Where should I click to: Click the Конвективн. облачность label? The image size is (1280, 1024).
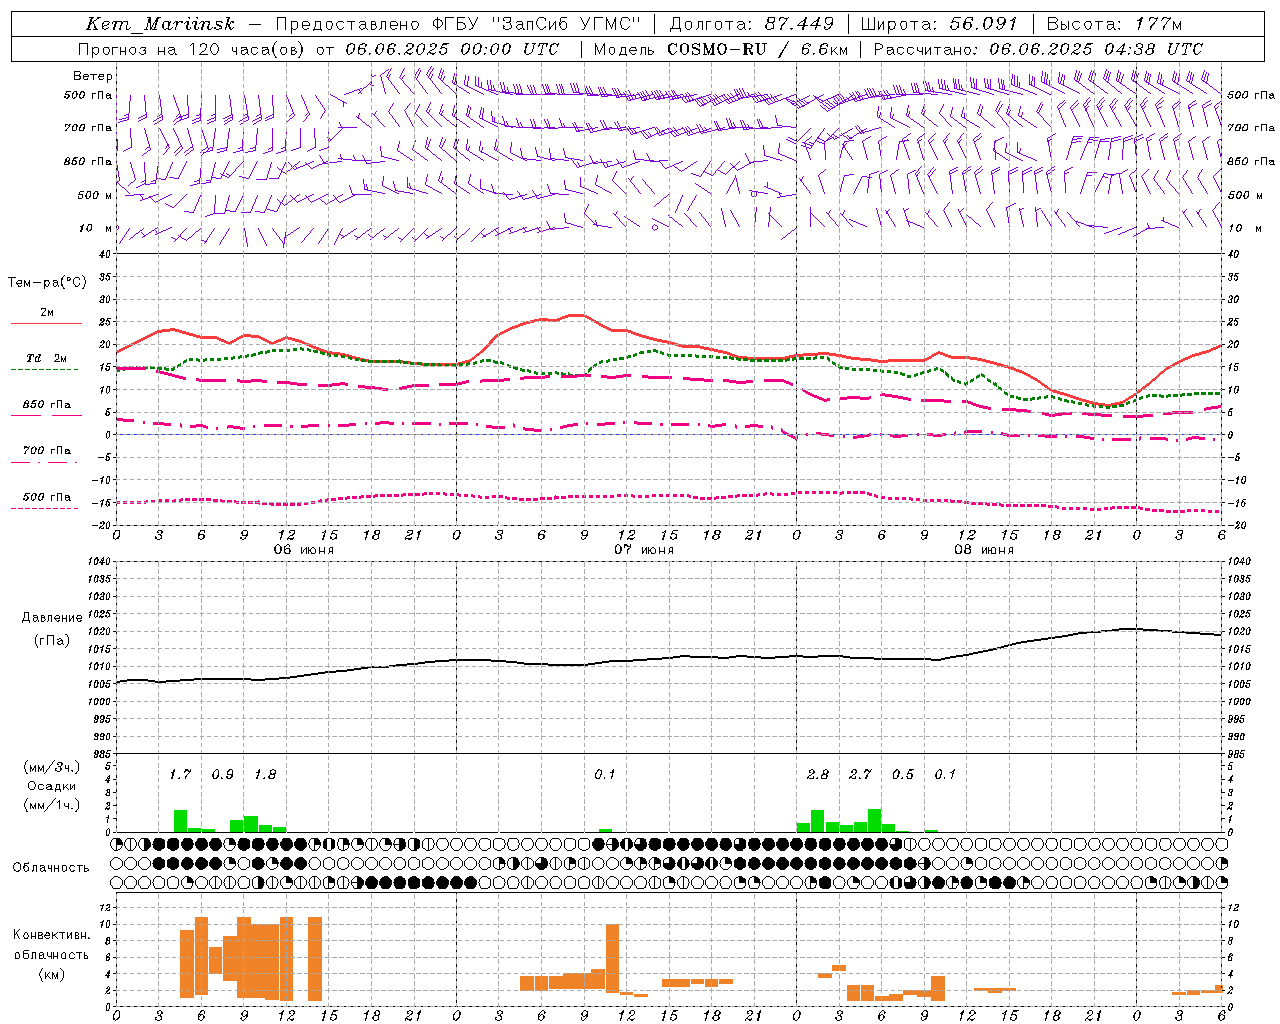(51, 945)
